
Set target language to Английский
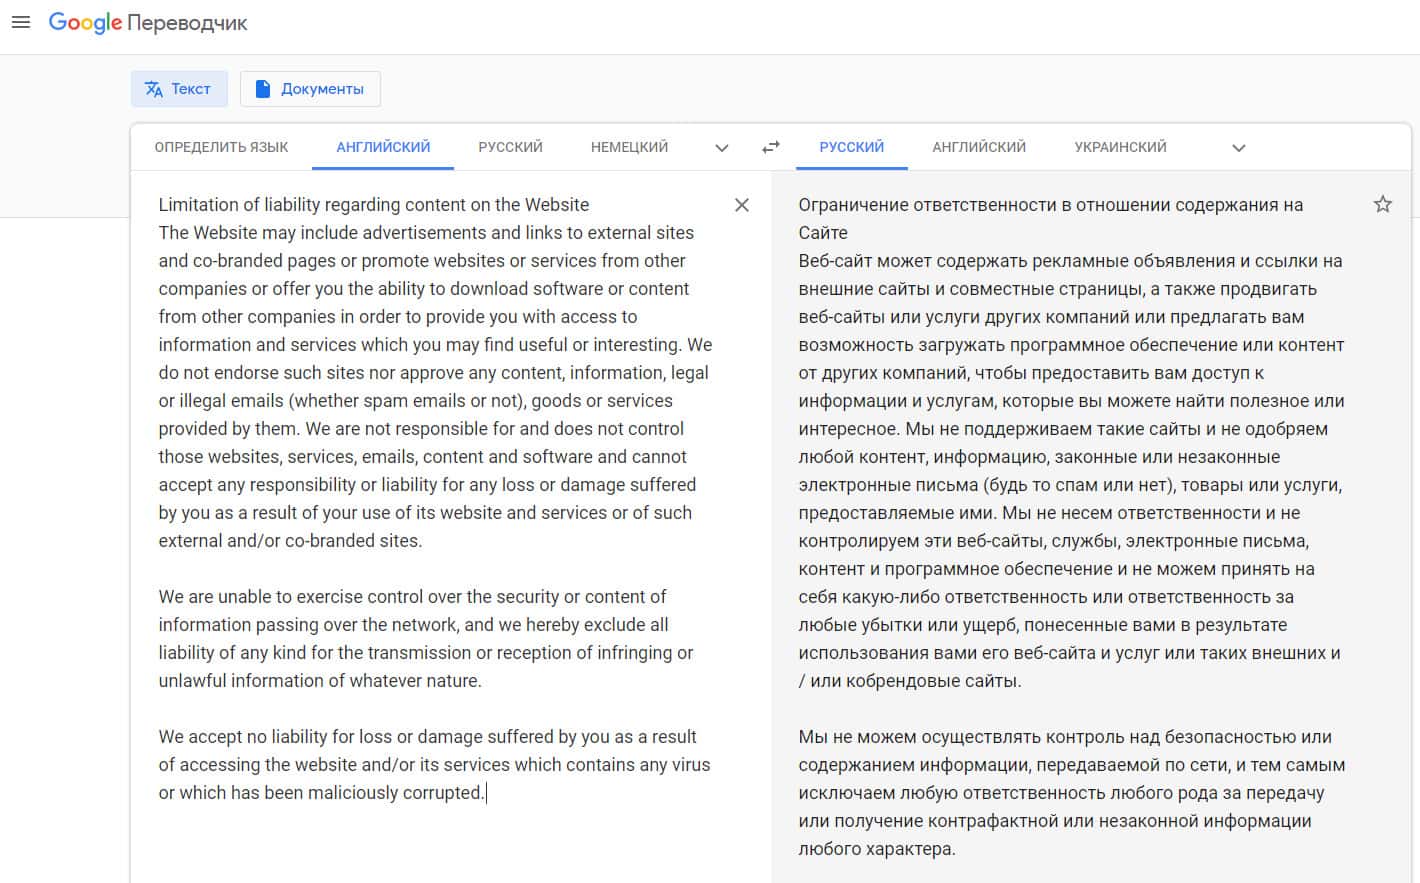click(978, 147)
